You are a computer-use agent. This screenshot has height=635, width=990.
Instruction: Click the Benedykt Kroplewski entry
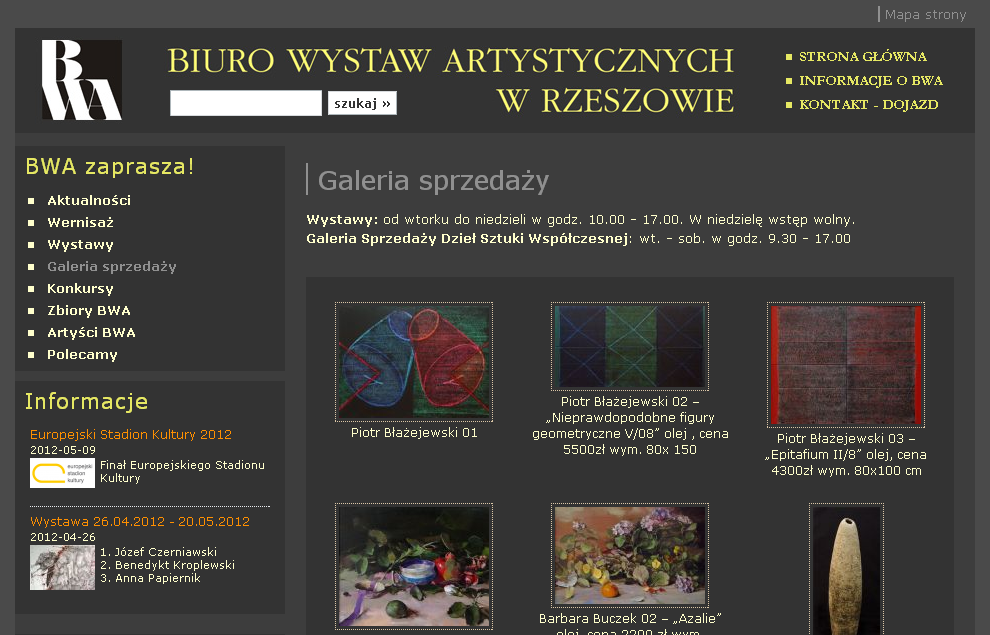click(x=167, y=565)
